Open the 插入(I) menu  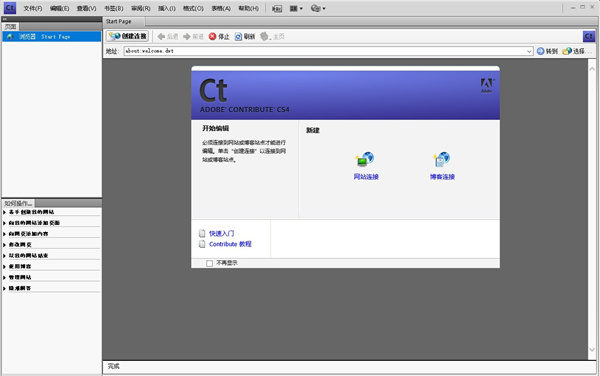pos(166,8)
